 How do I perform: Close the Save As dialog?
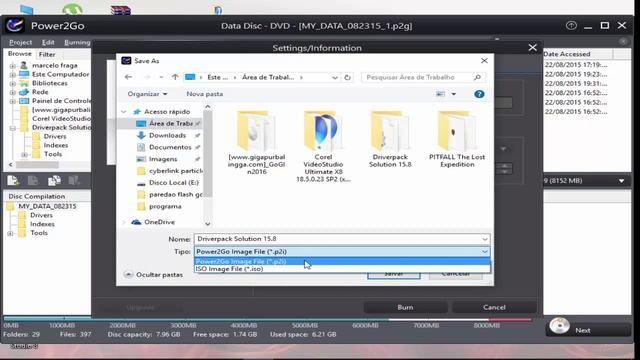(484, 61)
